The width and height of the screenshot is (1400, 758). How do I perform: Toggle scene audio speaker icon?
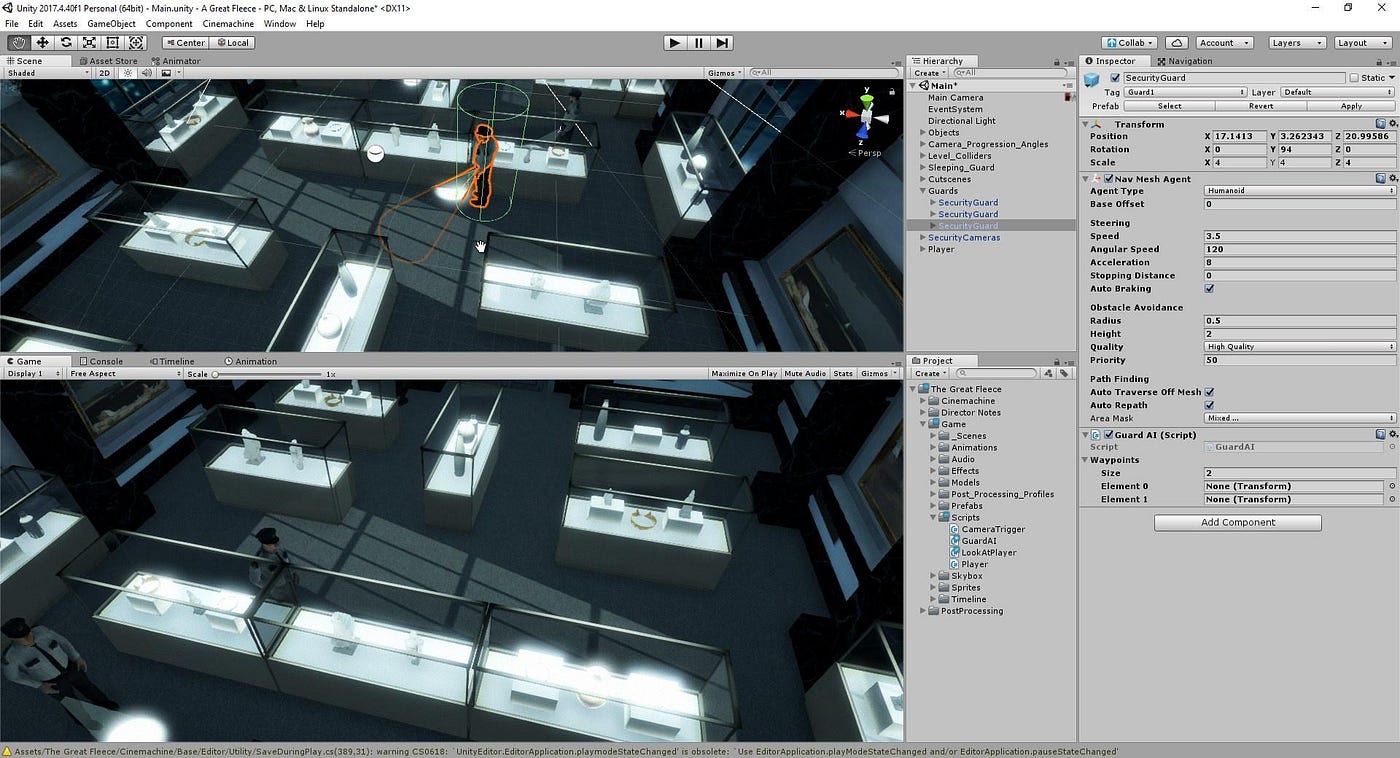[146, 73]
